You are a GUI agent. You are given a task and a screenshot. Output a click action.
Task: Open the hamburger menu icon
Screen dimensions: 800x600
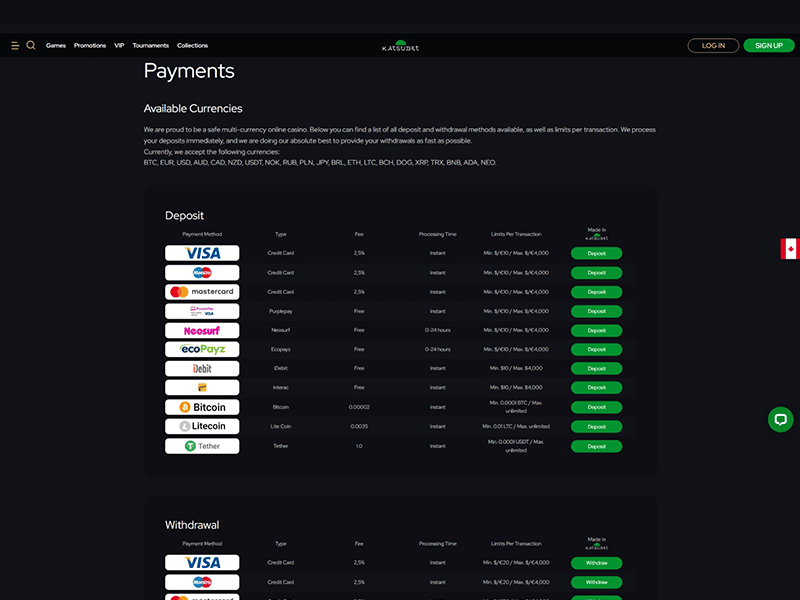pyautogui.click(x=15, y=45)
